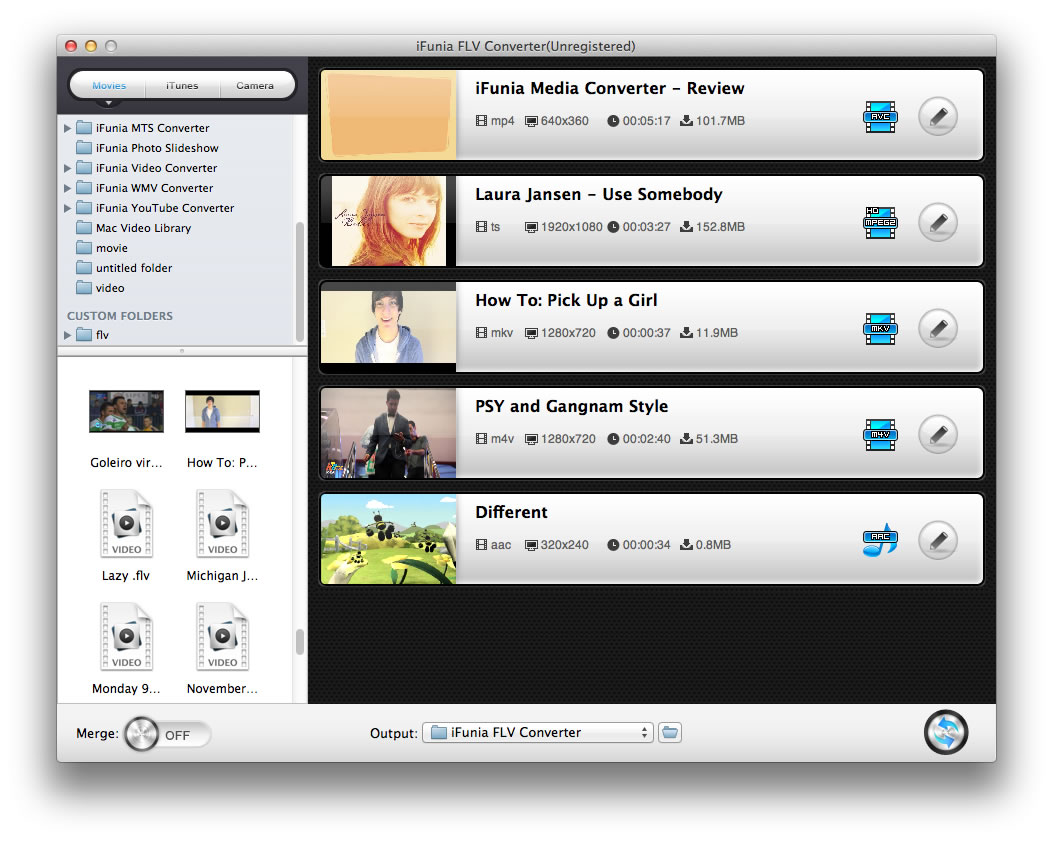
Task: Select the movie folder
Action: 102,248
